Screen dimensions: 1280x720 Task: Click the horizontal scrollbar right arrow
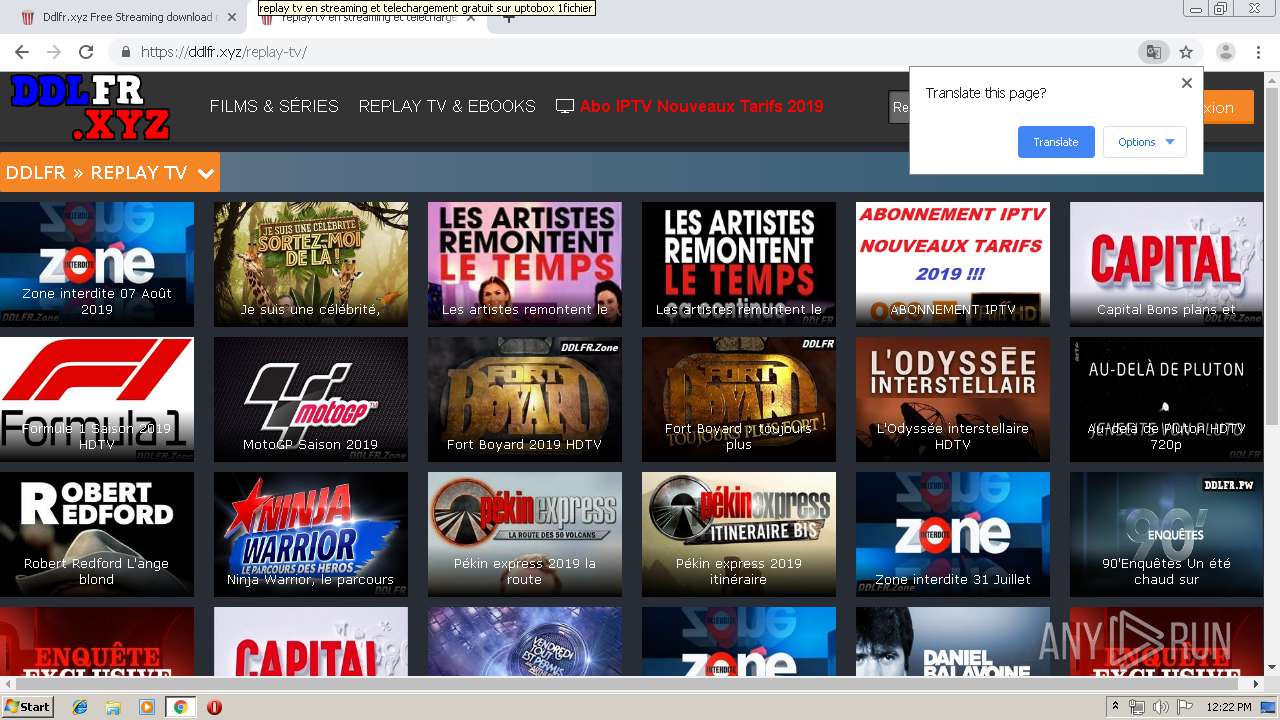(x=1256, y=683)
